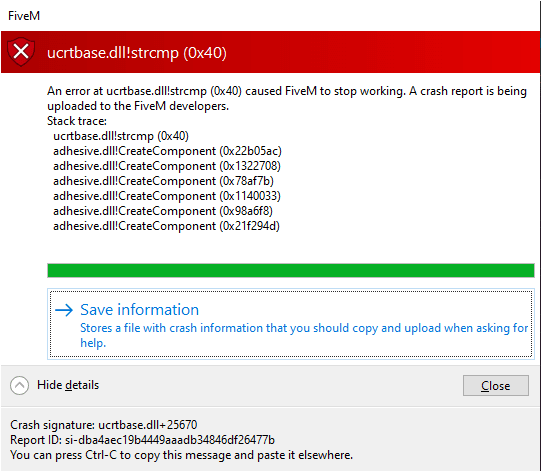Click the ucrtbase.dll!strcmp (0x40) stack trace entry
Image resolution: width=541 pixels, height=471 pixels.
(x=121, y=136)
